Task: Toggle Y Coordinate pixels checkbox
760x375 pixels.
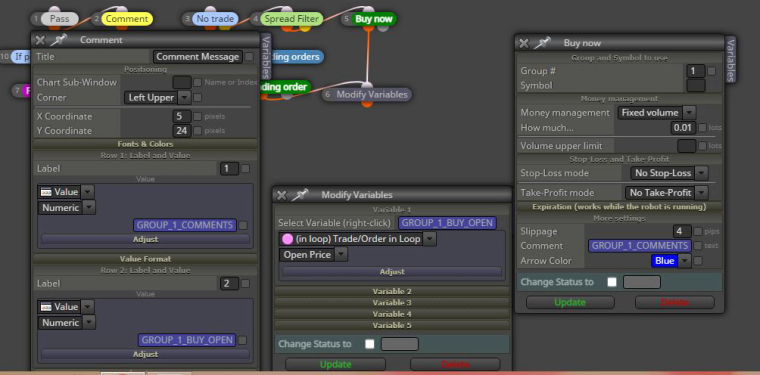Action: [197, 130]
